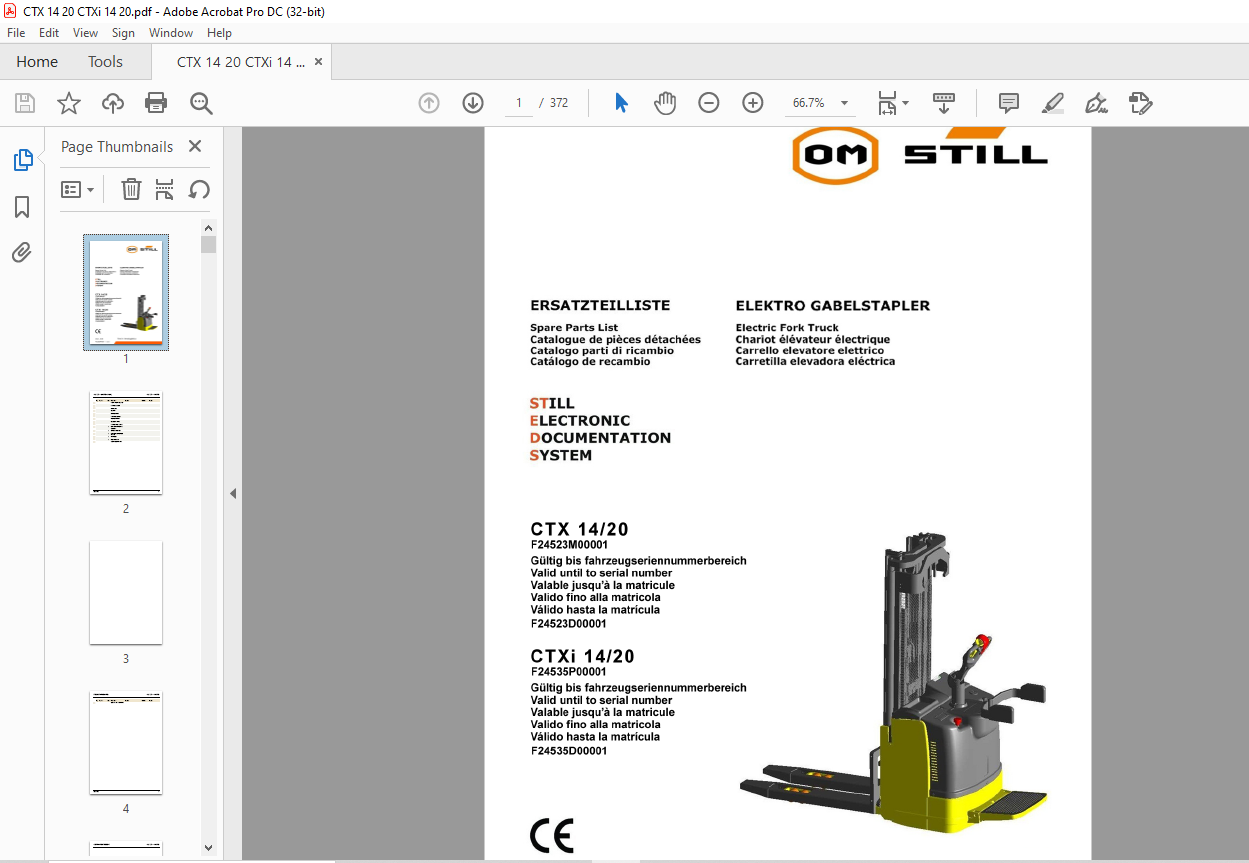Click thumbnails scrollbar down arrow
Viewport: 1249px width, 863px height.
point(209,848)
